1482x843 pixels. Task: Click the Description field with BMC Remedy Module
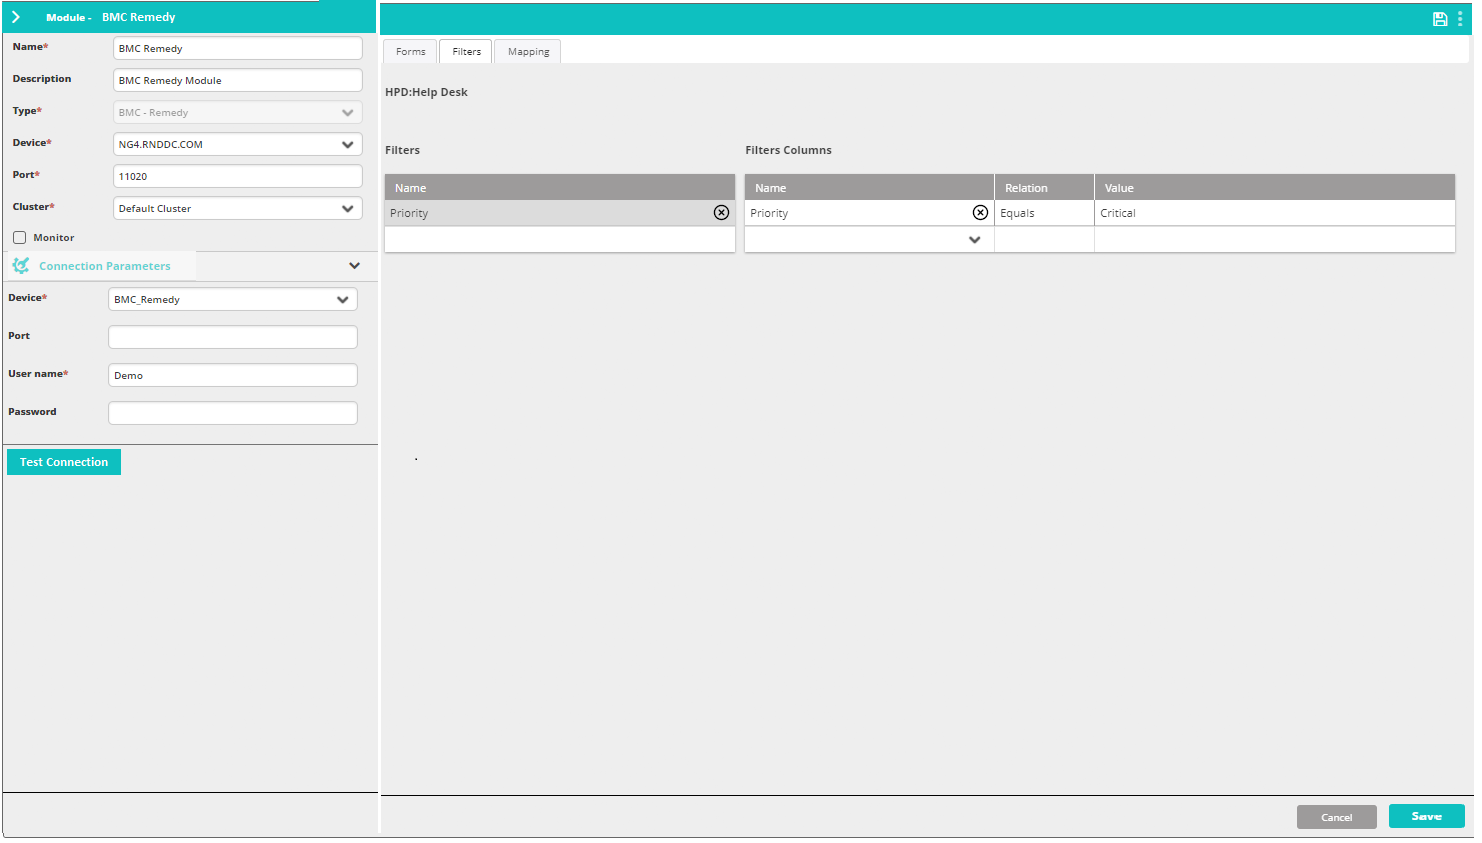pyautogui.click(x=238, y=81)
